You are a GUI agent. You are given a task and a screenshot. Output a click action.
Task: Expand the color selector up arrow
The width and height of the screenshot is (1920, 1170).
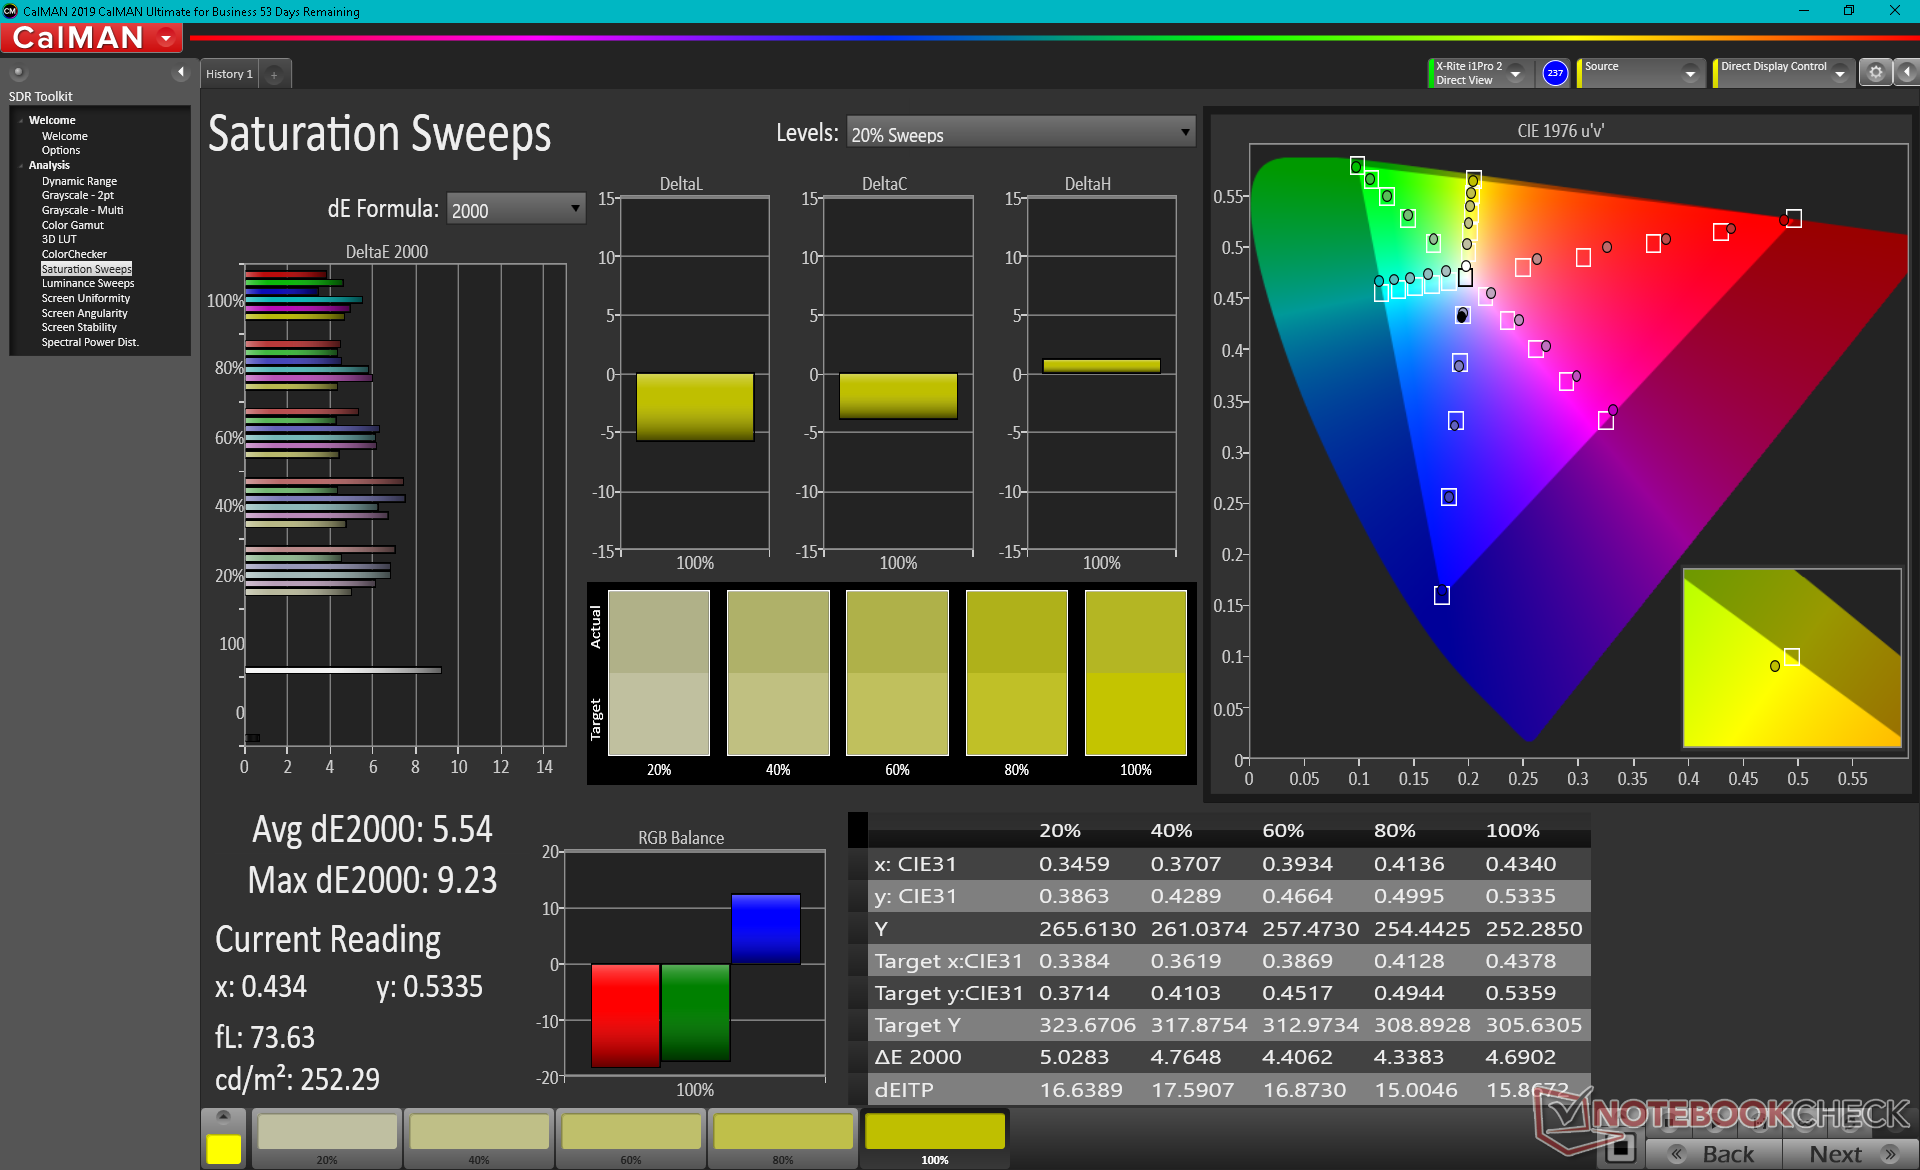[223, 1116]
